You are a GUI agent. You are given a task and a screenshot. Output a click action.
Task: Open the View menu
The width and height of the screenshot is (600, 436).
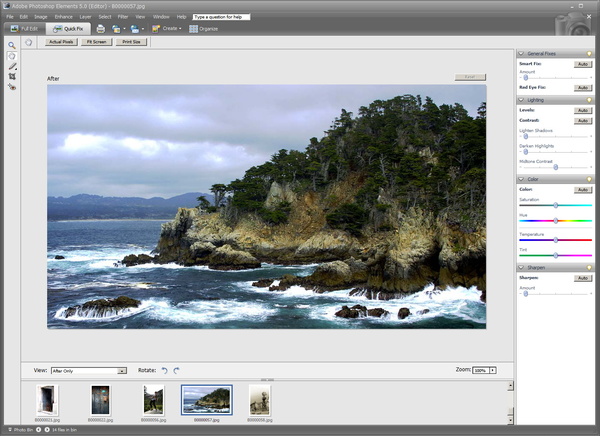coord(140,17)
